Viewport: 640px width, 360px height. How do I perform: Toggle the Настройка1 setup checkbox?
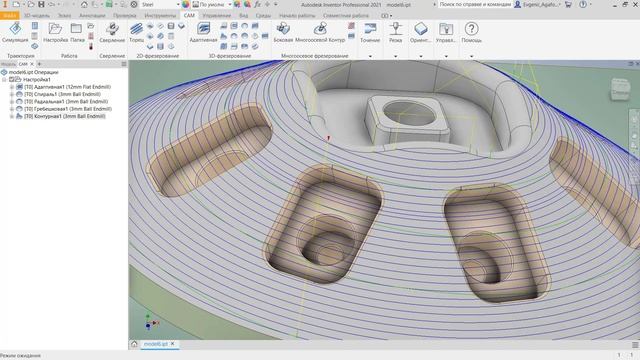click(12, 80)
